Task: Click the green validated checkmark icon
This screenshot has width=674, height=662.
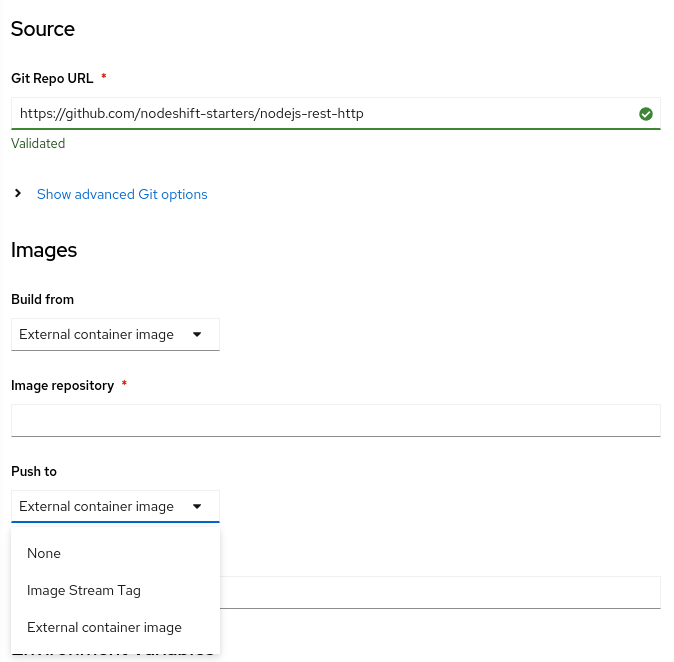Action: [x=645, y=114]
